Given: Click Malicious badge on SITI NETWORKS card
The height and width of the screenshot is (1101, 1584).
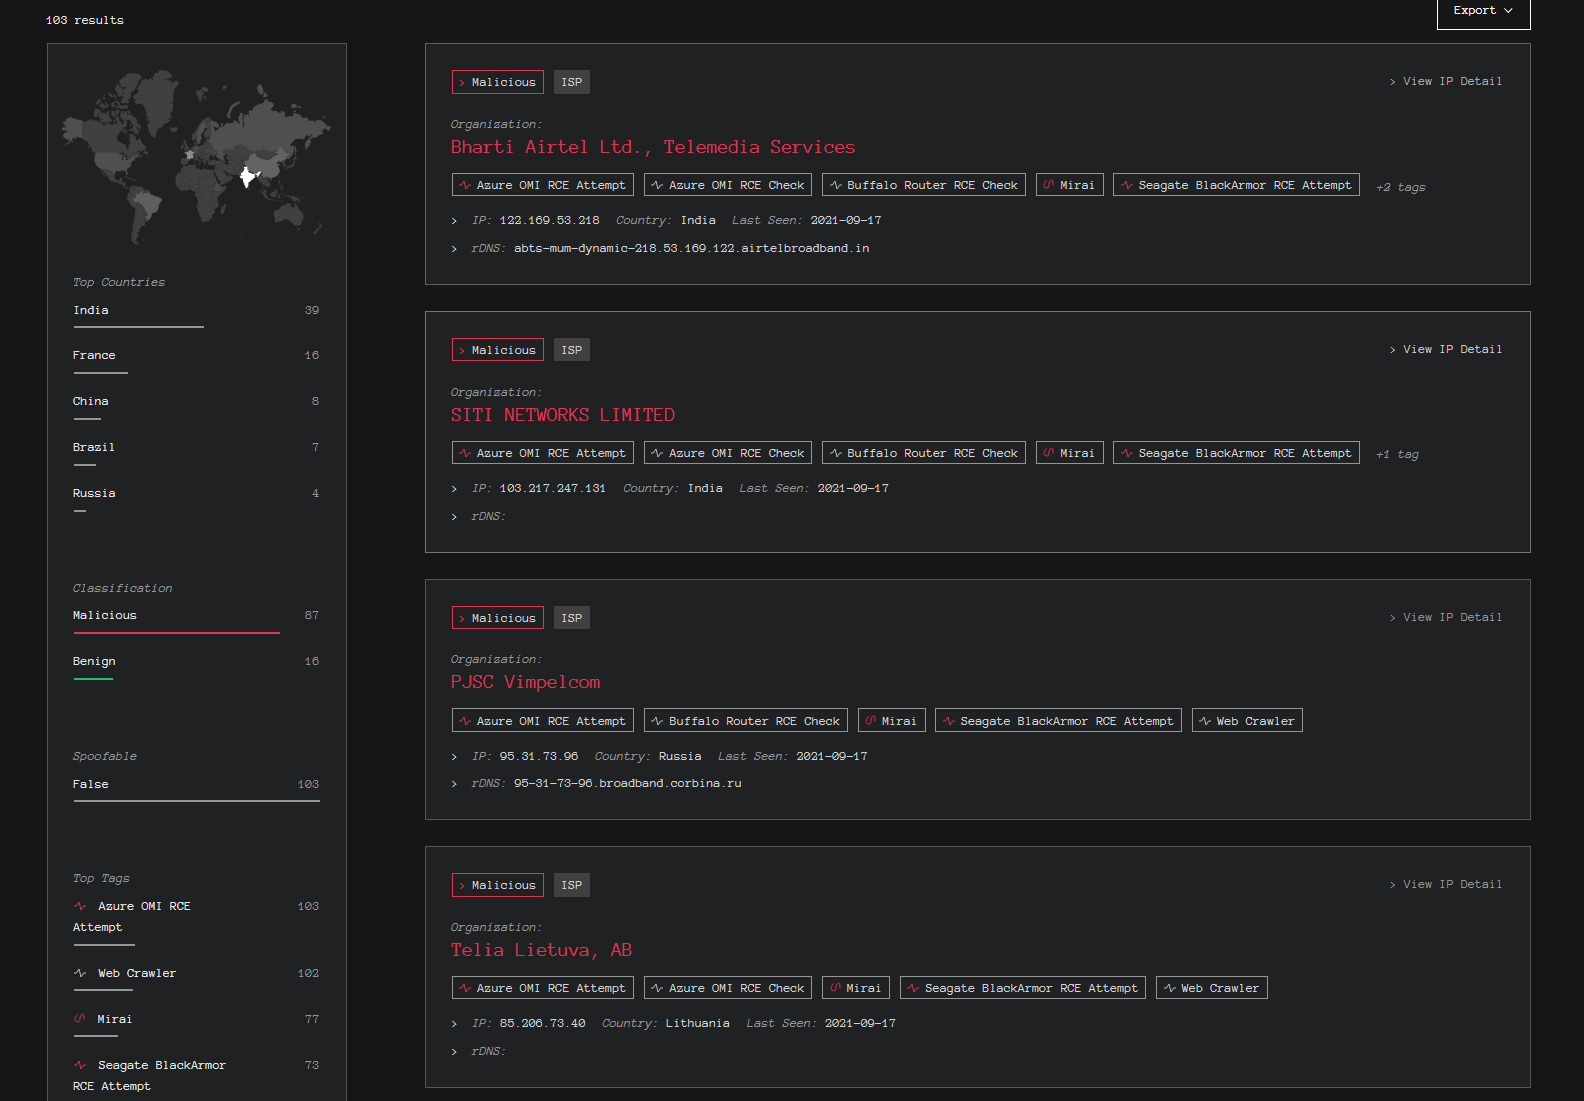Looking at the screenshot, I should point(498,350).
